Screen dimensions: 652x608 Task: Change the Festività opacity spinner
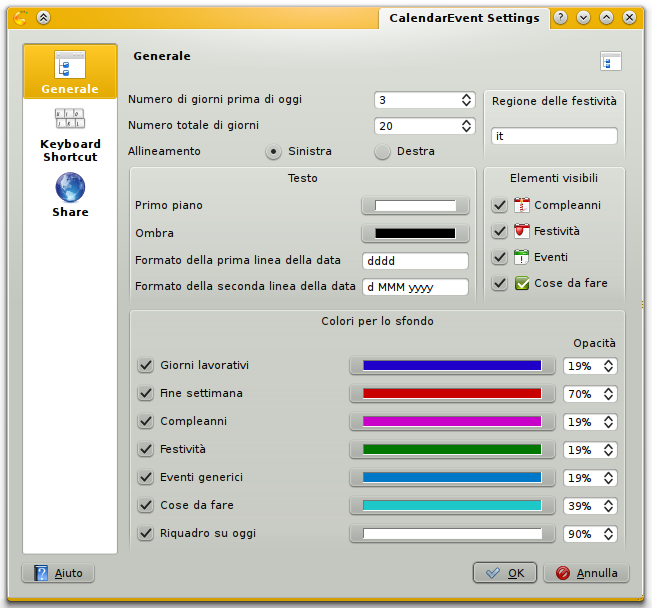coord(590,450)
